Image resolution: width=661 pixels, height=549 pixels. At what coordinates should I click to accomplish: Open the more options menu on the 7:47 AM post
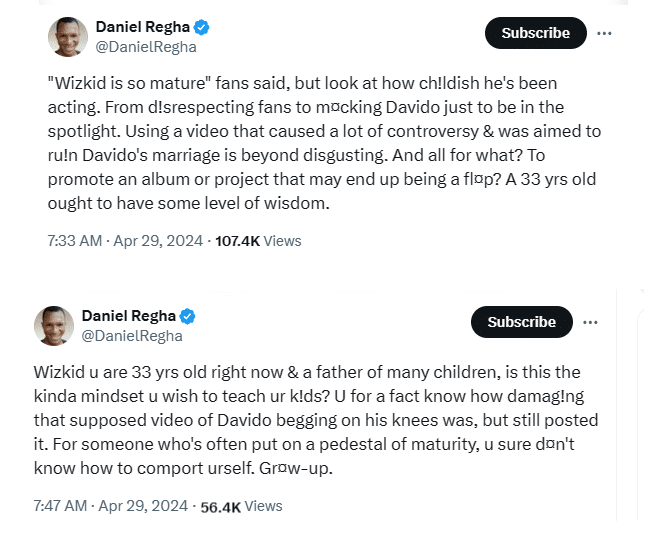(591, 322)
